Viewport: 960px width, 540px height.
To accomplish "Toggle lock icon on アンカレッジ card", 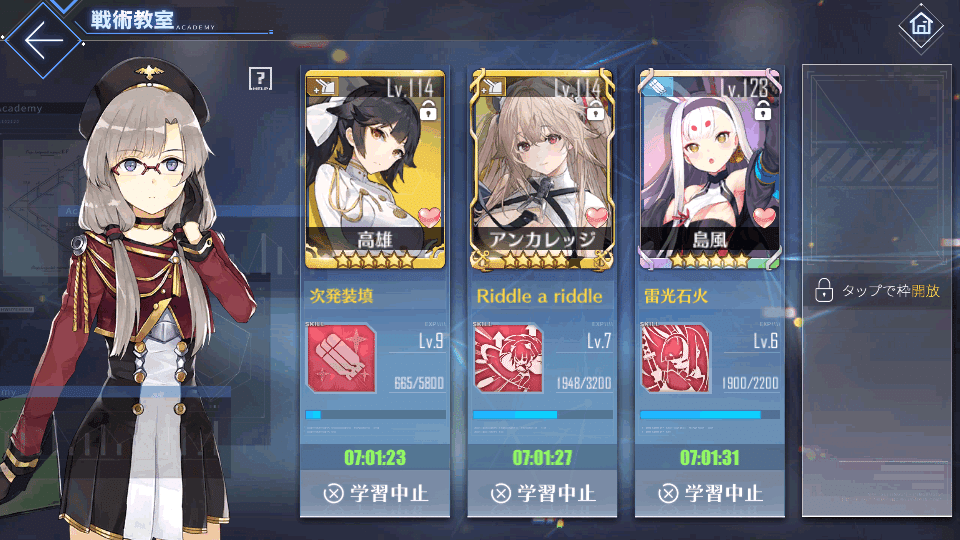I will pyautogui.click(x=594, y=111).
